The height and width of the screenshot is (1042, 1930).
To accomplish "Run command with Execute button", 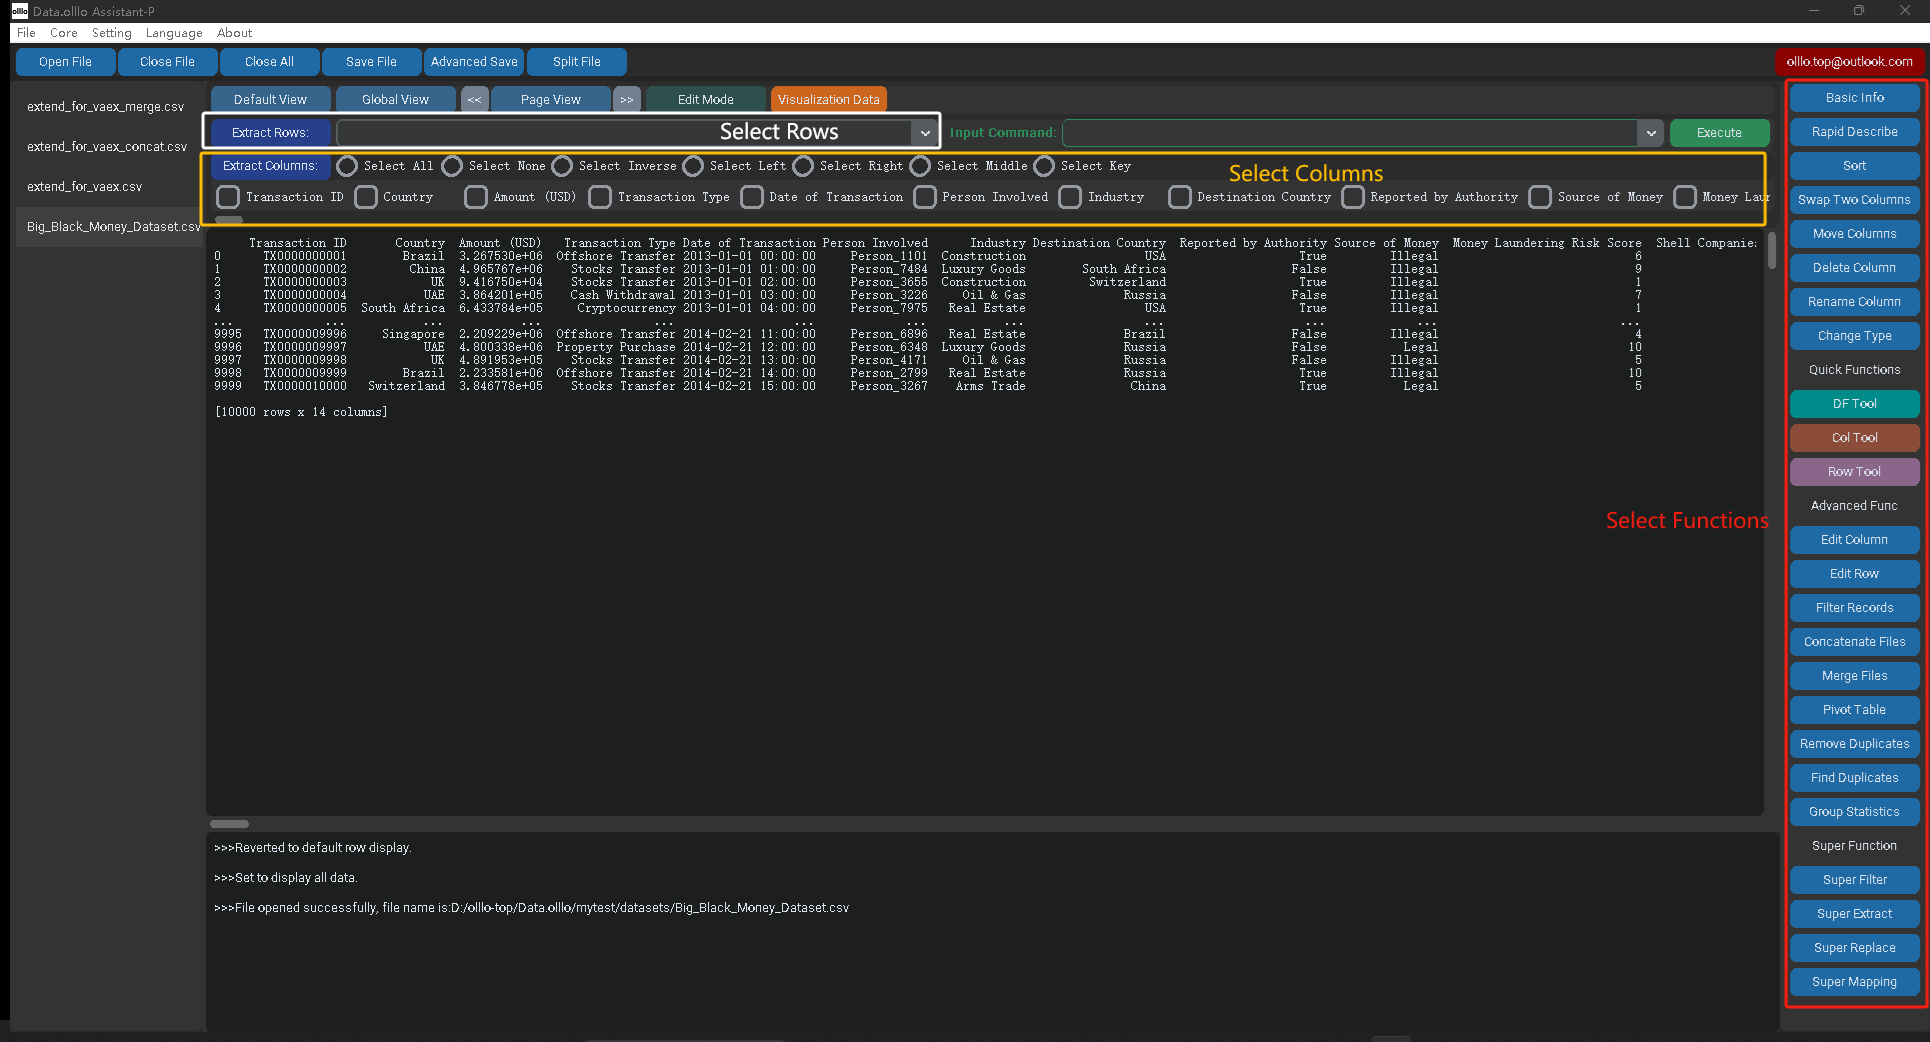I will pos(1719,132).
